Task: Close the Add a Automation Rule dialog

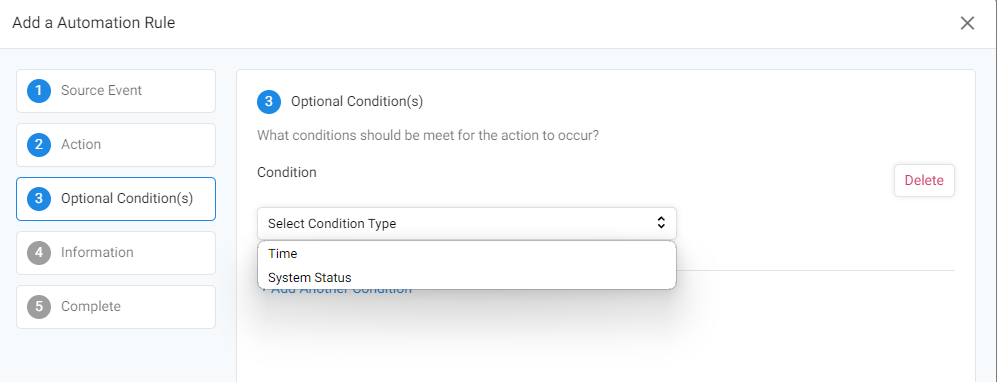Action: coord(967,24)
